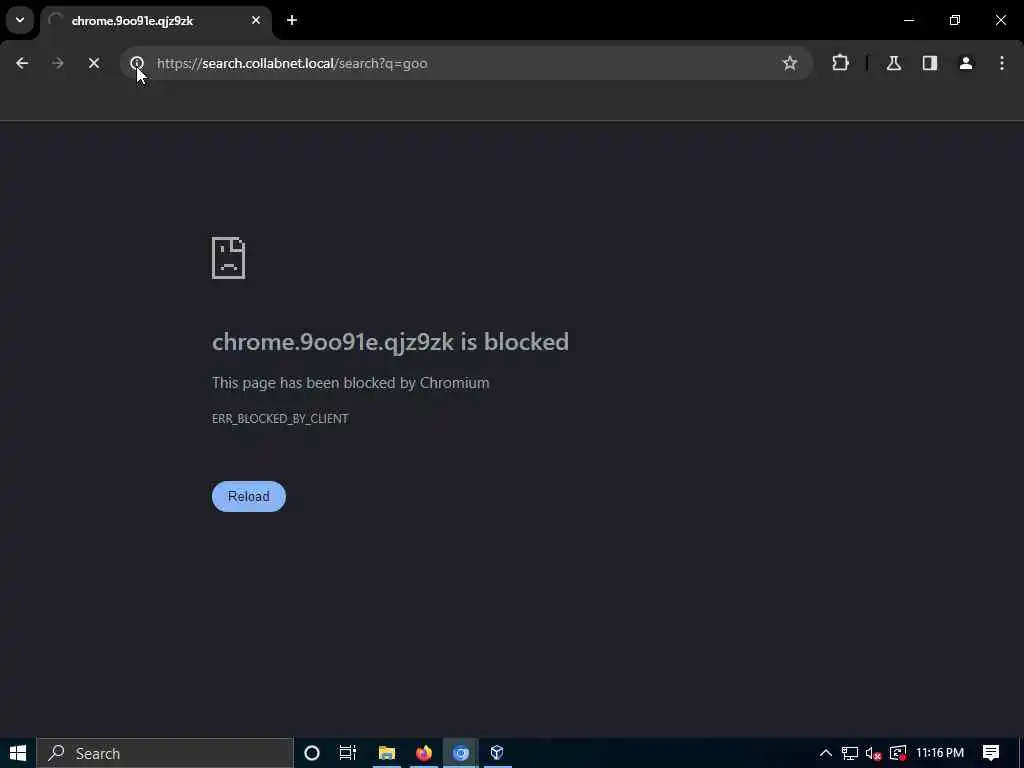Launch Firefox from the taskbar
This screenshot has height=768, width=1024.
(424, 753)
